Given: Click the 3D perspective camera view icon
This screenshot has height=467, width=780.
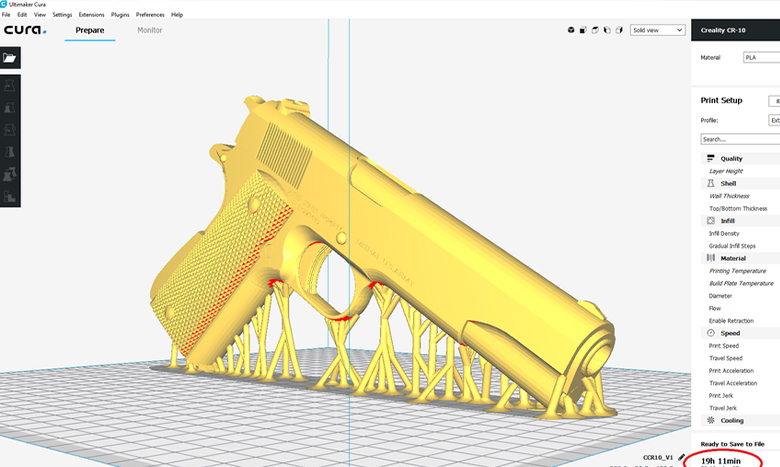Looking at the screenshot, I should pyautogui.click(x=571, y=30).
